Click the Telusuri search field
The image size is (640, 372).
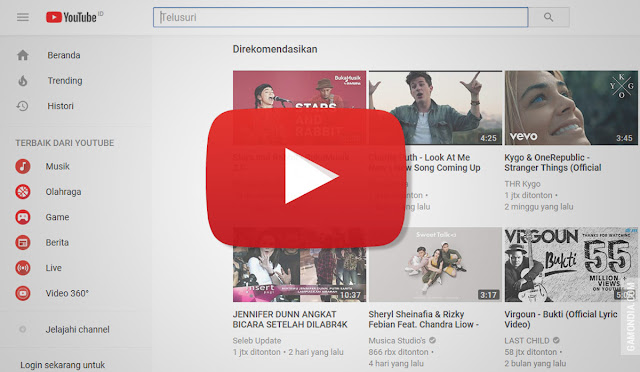coord(340,17)
